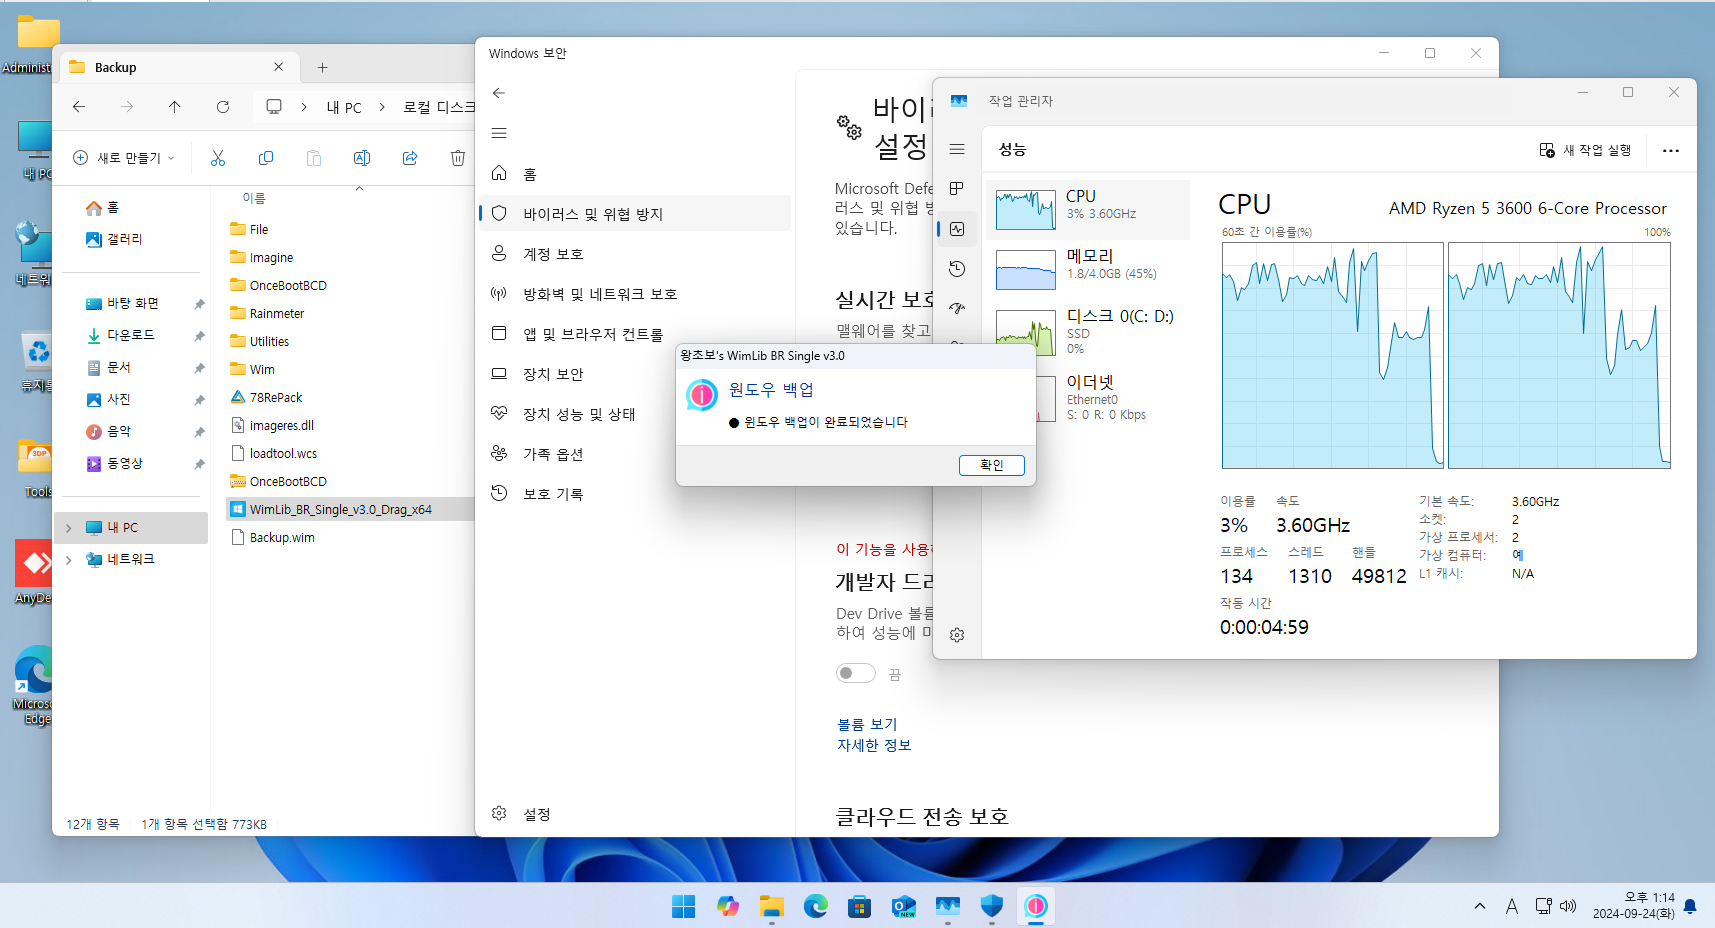1715x928 pixels.
Task: Go up one folder level in File Explorer
Action: [x=175, y=107]
